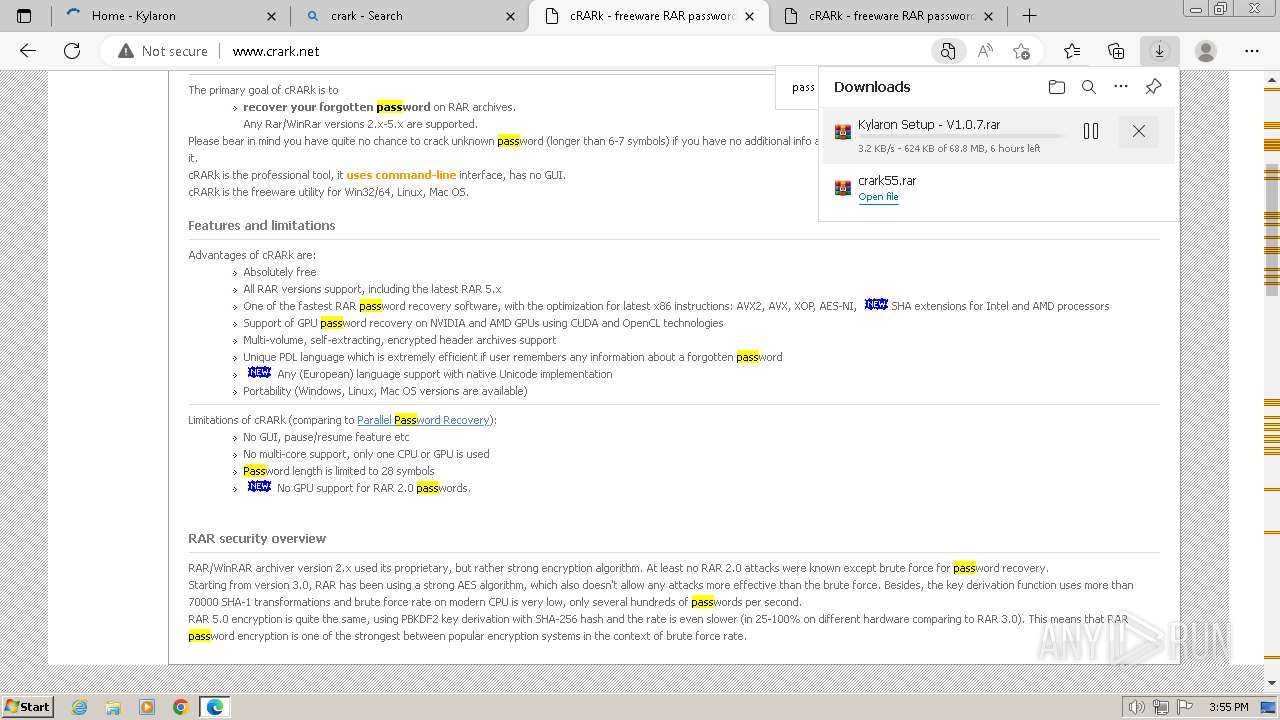Open File Explorer from the taskbar
1280x720 pixels.
(x=113, y=707)
